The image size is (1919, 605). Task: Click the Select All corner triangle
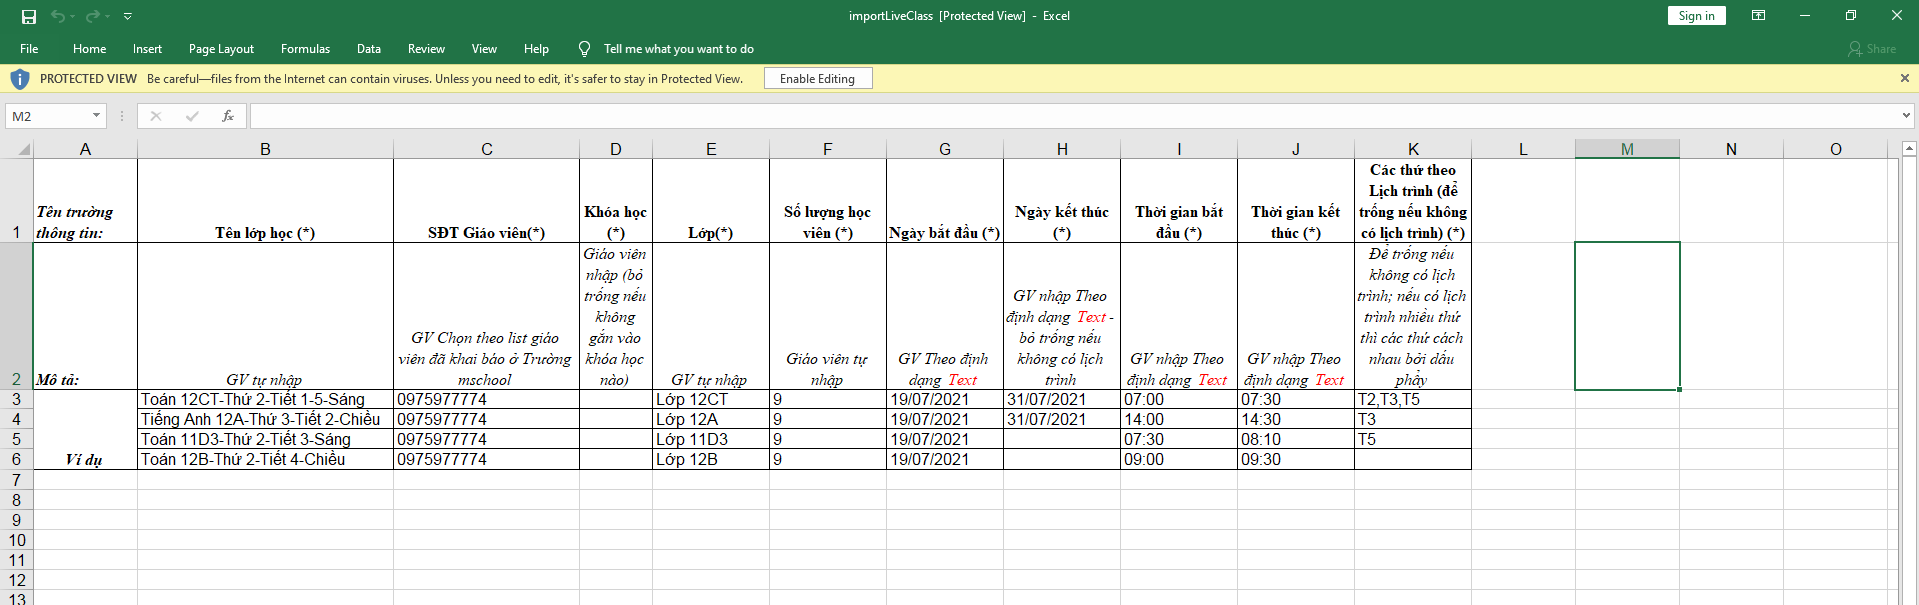[x=24, y=150]
